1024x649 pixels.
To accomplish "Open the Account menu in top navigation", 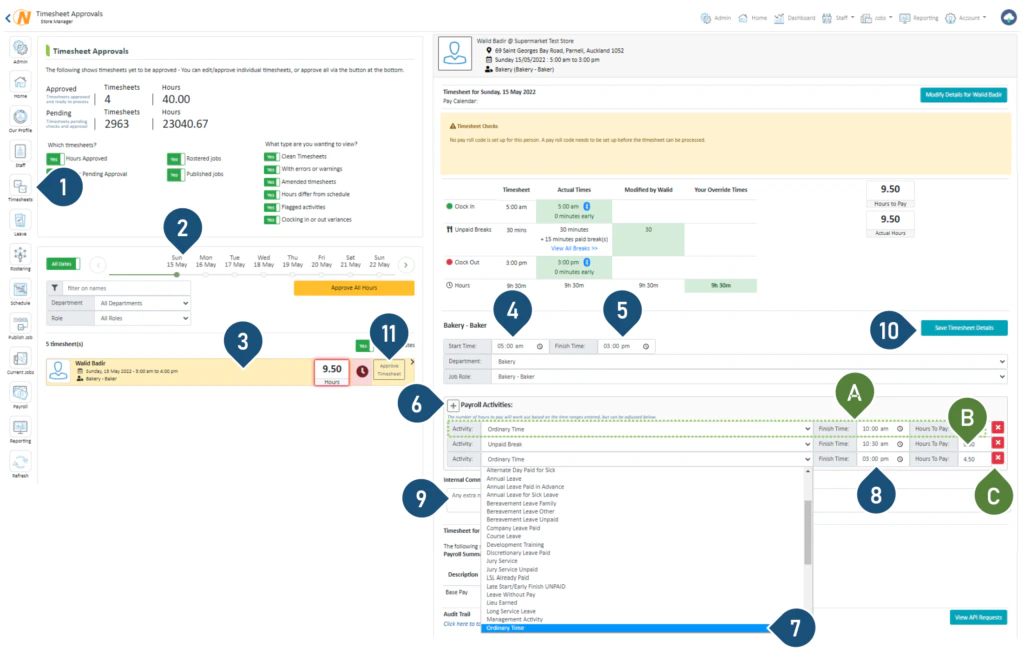I will [x=966, y=18].
